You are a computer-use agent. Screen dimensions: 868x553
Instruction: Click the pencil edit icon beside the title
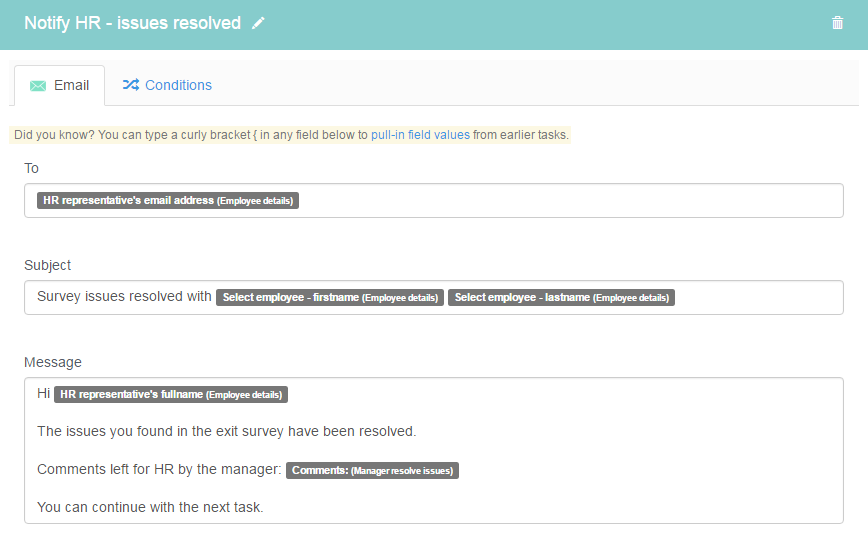(x=258, y=23)
